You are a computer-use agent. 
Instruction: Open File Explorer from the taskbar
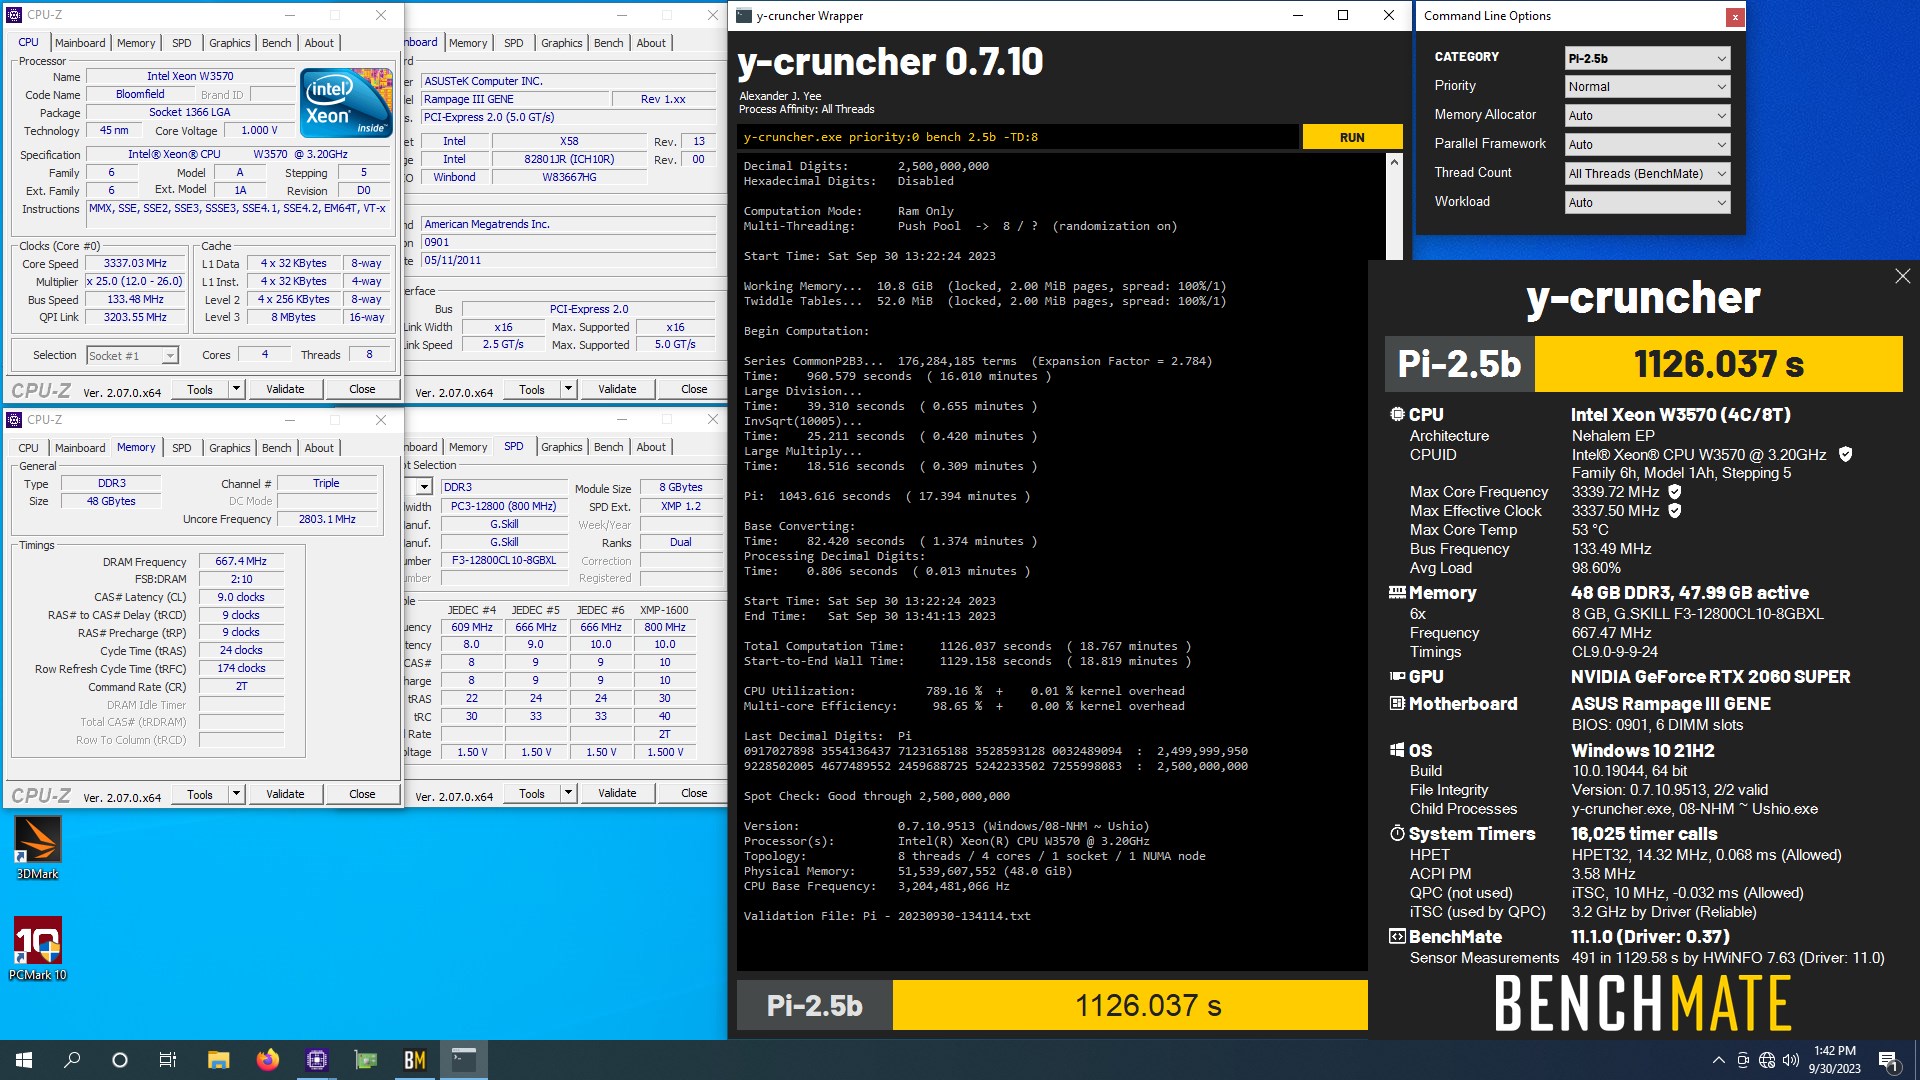(x=218, y=1060)
